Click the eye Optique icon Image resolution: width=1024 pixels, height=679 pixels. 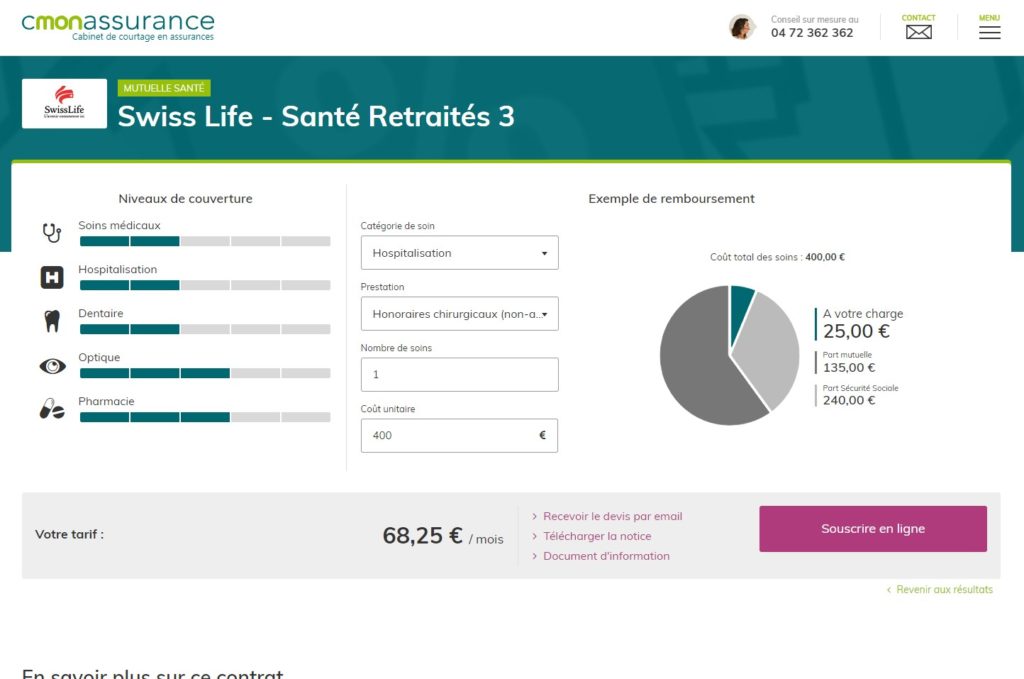pos(52,366)
